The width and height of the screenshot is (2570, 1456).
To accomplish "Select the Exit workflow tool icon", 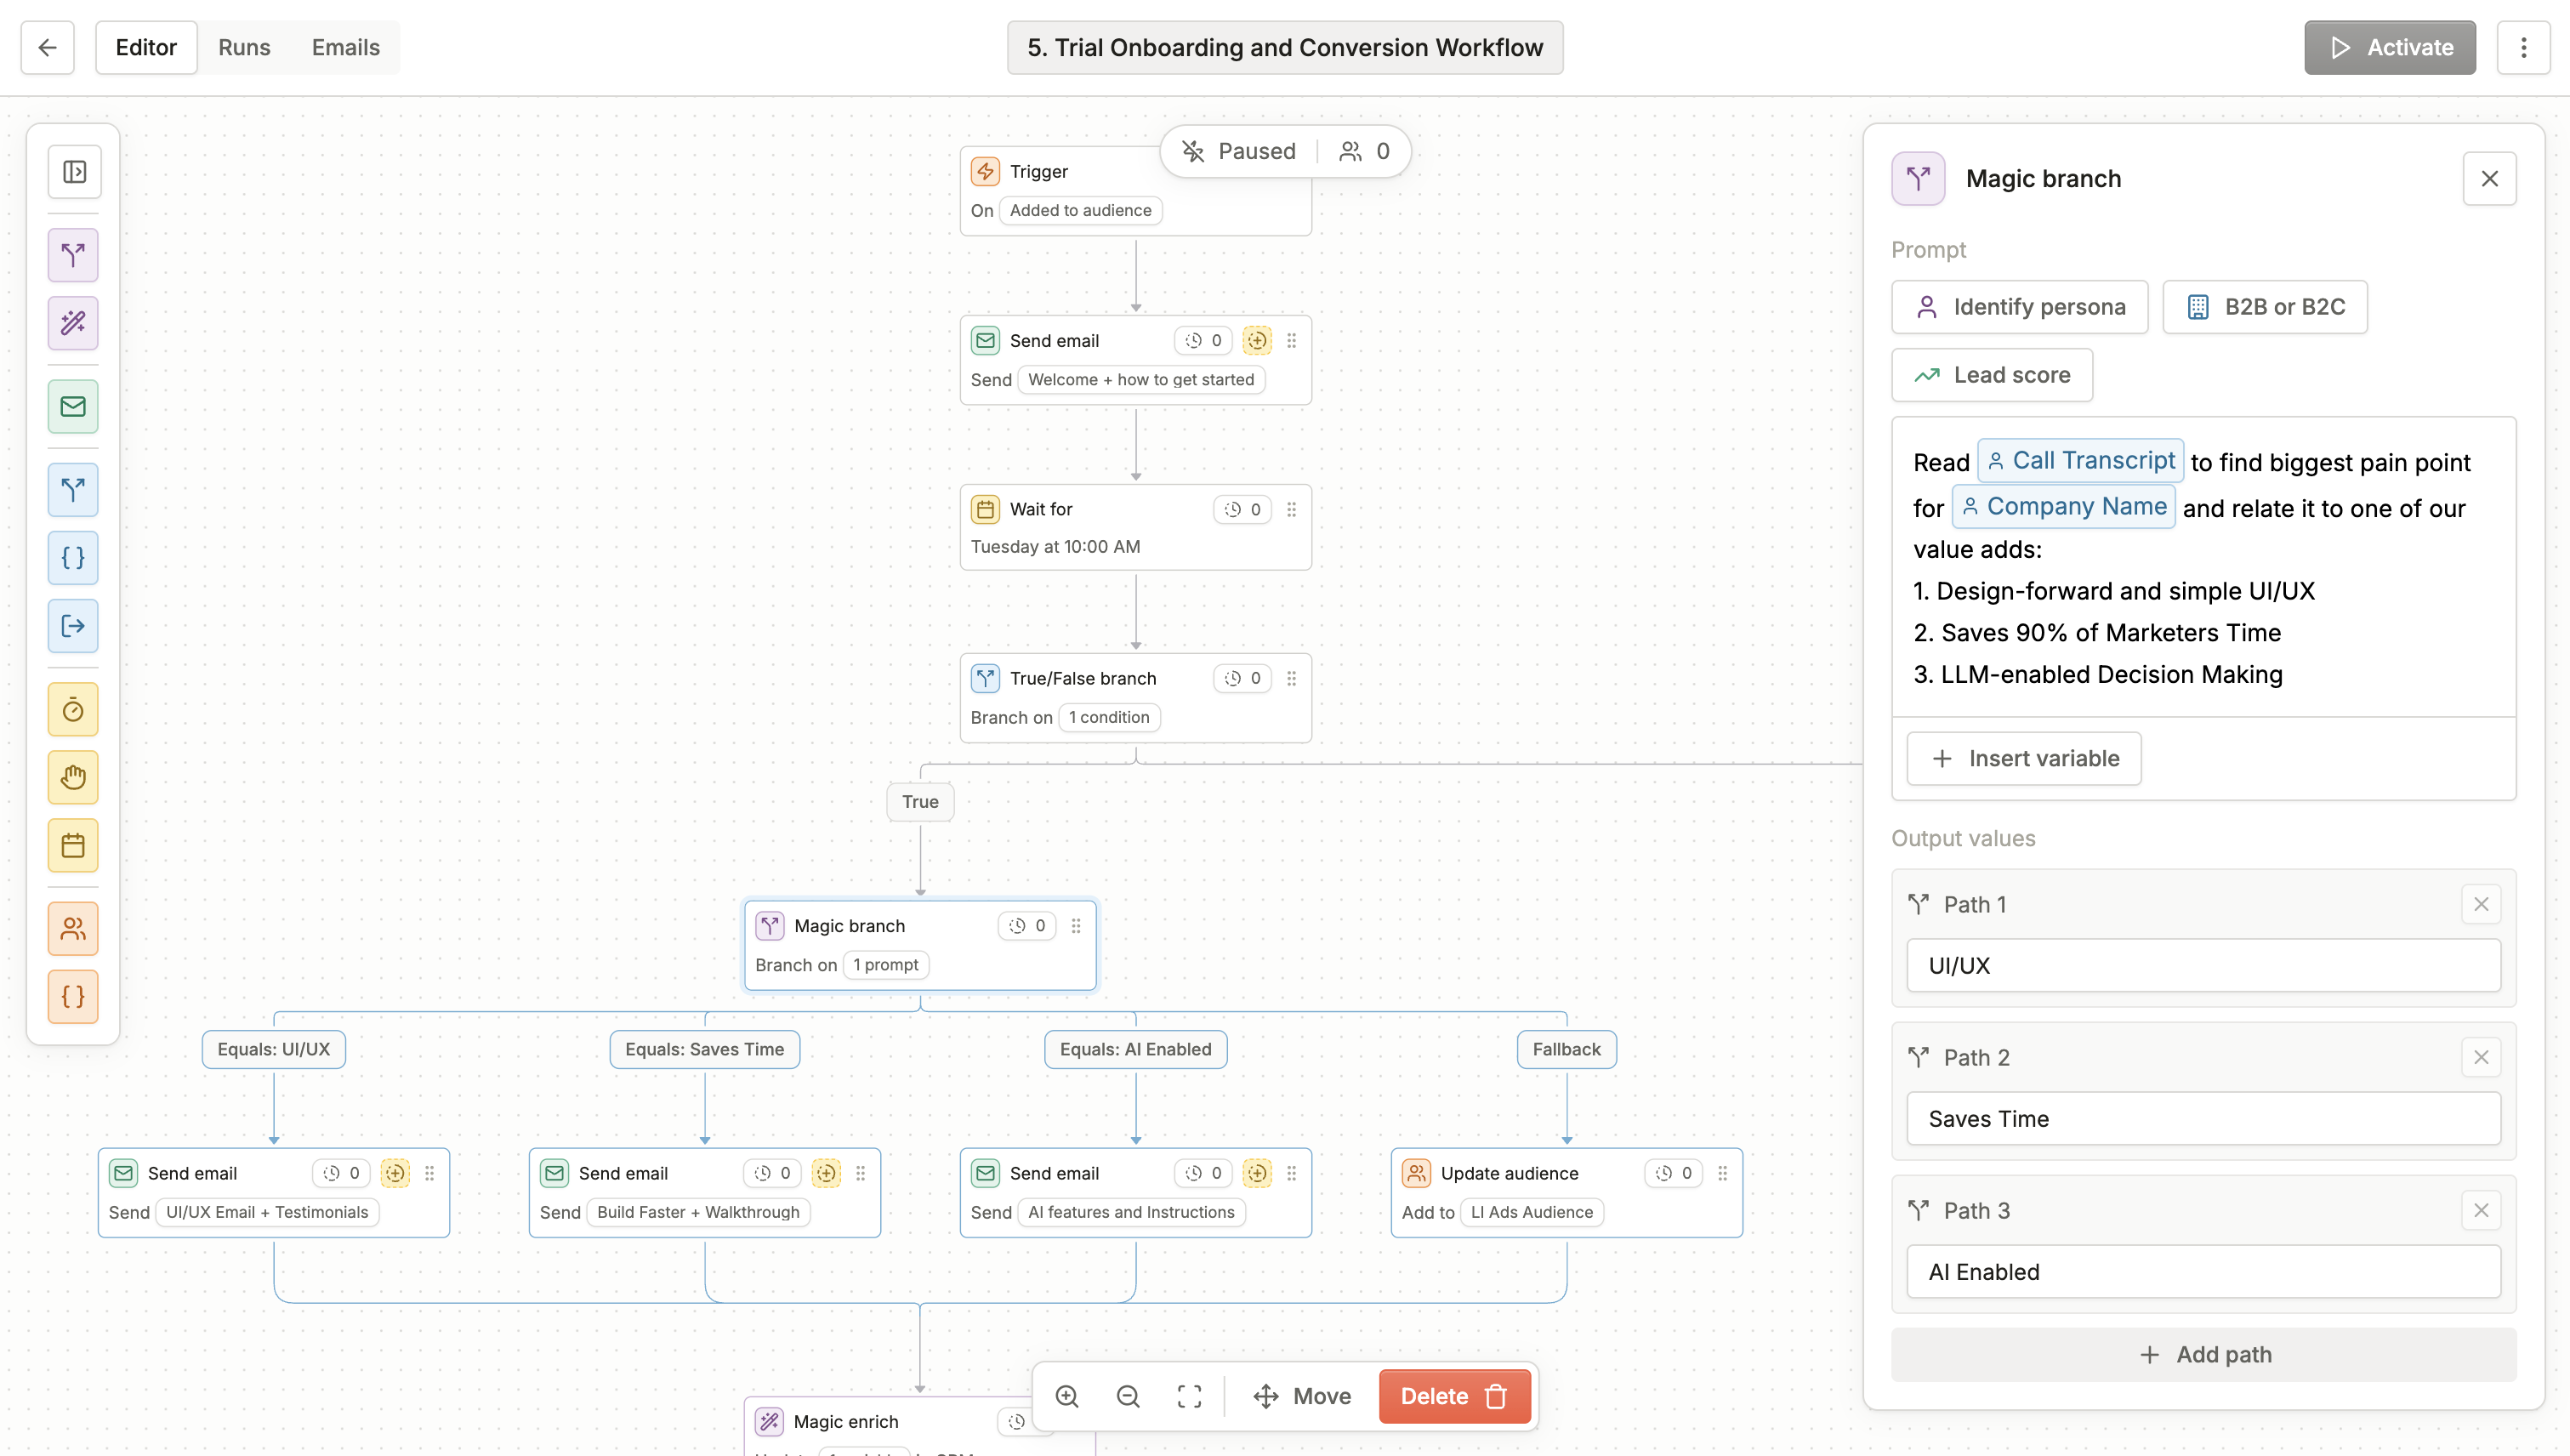I will (x=73, y=626).
